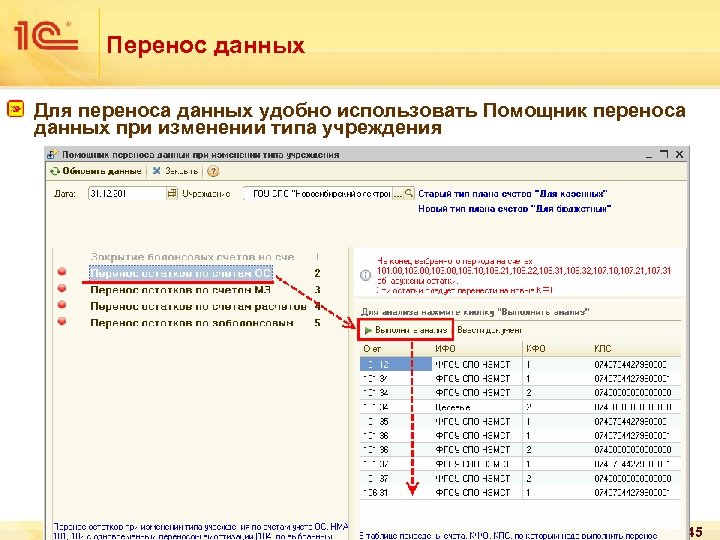Click Старый тип плана счетов text
720x540 pixels.
click(512, 194)
